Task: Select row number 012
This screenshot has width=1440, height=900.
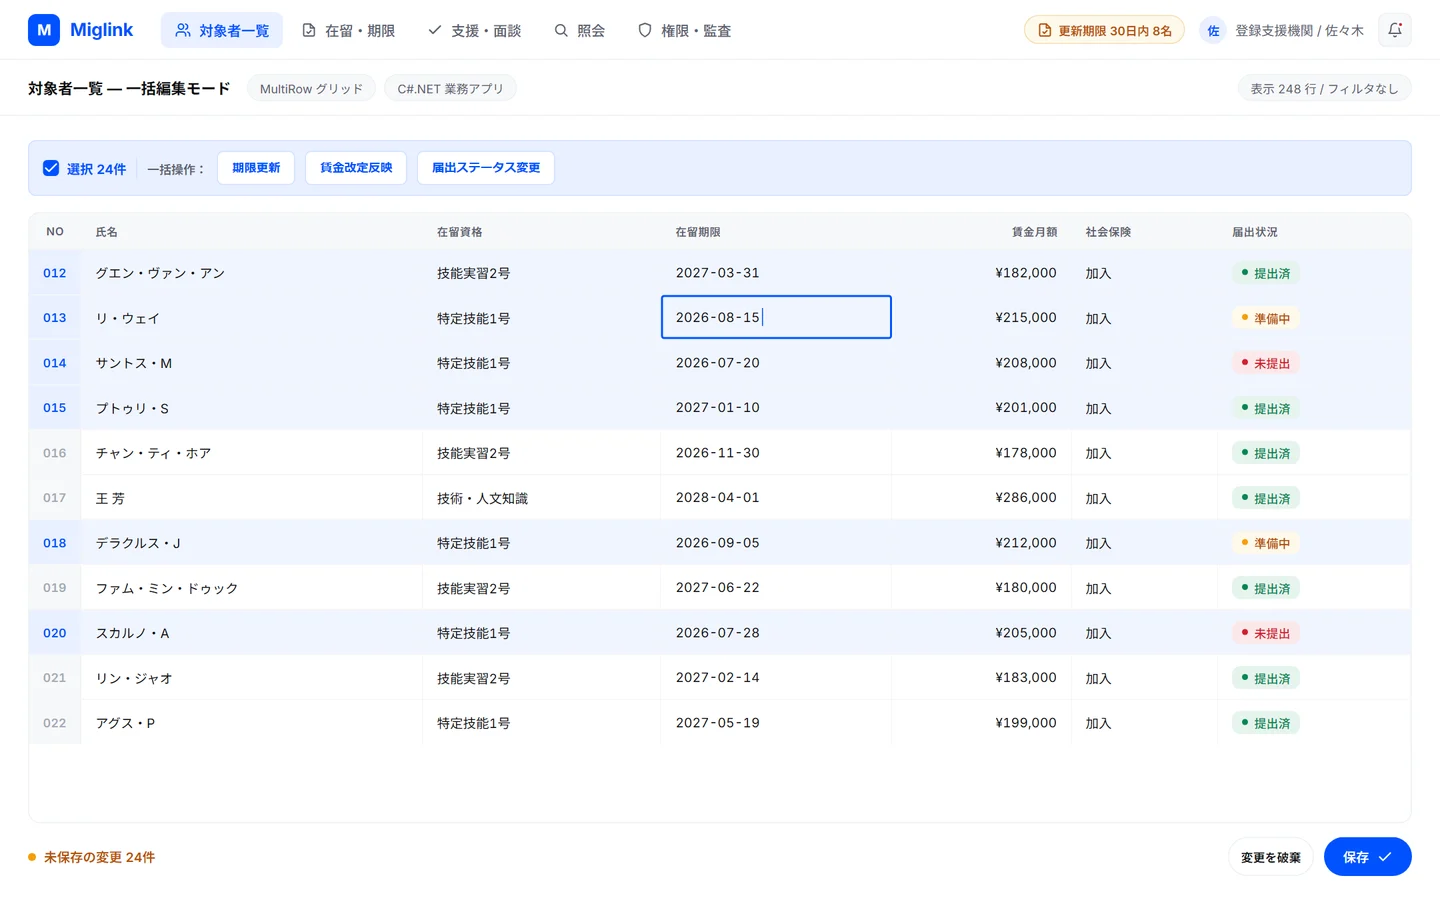Action: point(55,273)
